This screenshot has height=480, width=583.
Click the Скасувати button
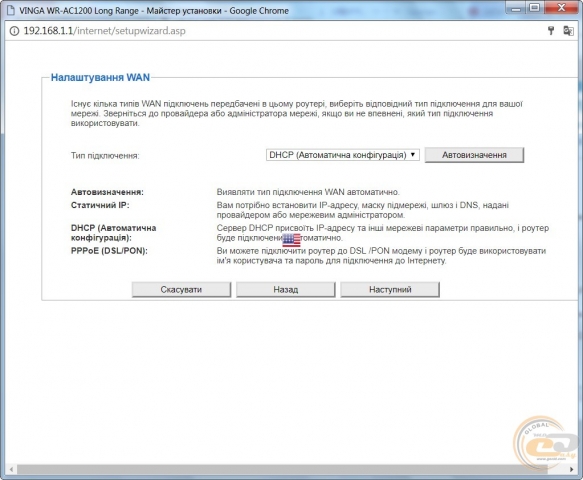tap(181, 289)
